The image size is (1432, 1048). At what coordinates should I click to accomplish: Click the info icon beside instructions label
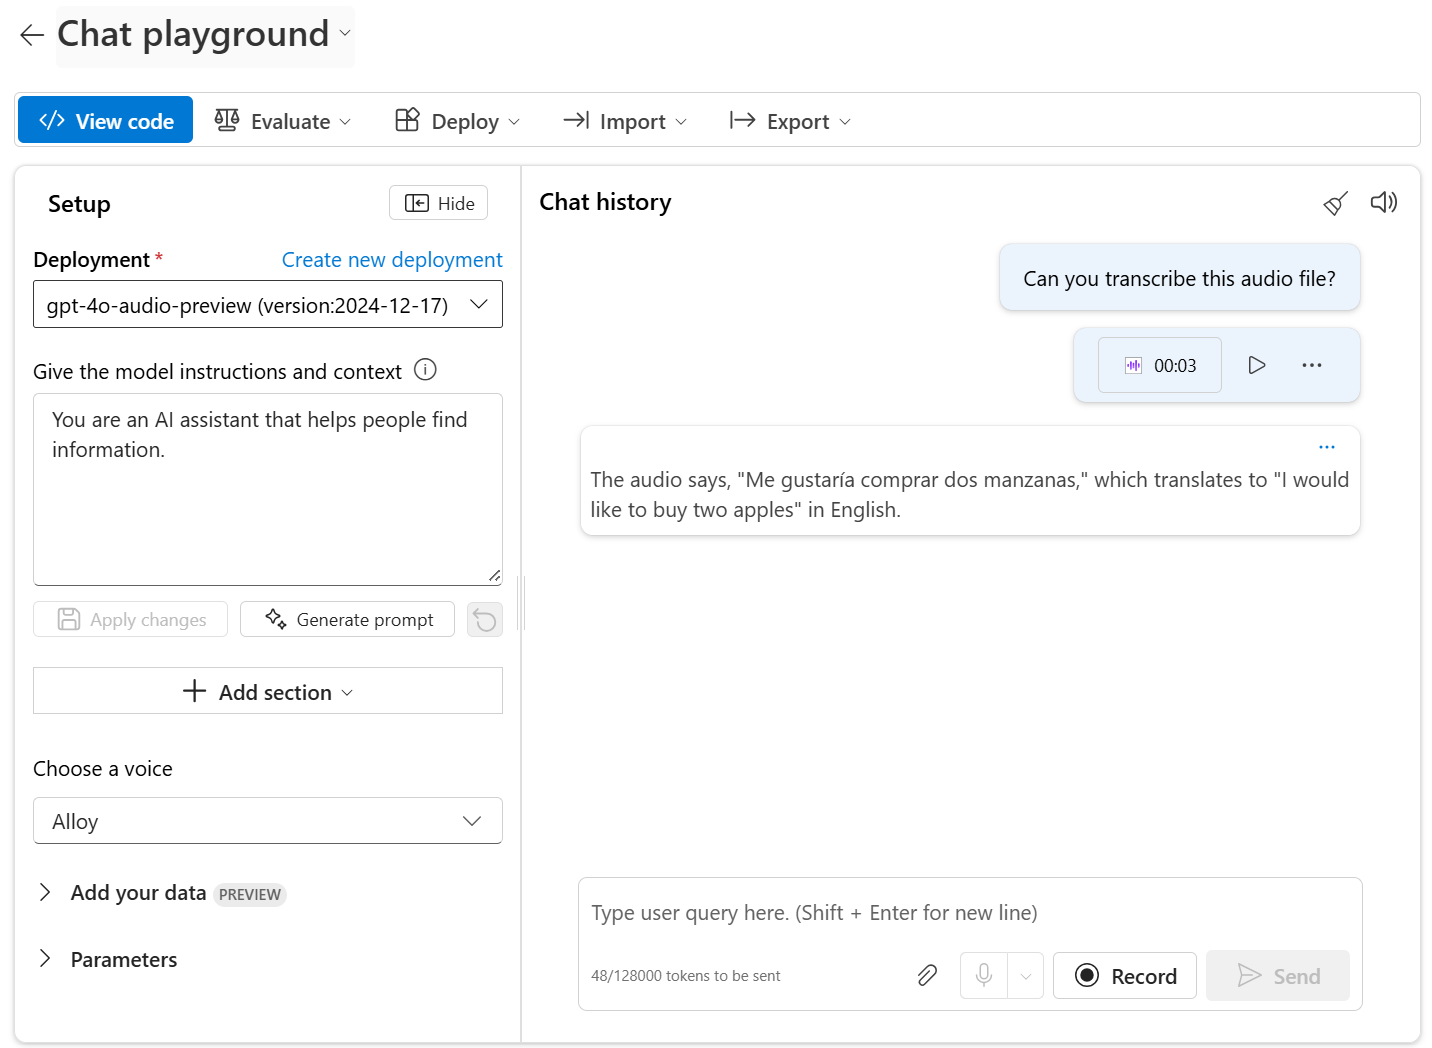coord(425,370)
